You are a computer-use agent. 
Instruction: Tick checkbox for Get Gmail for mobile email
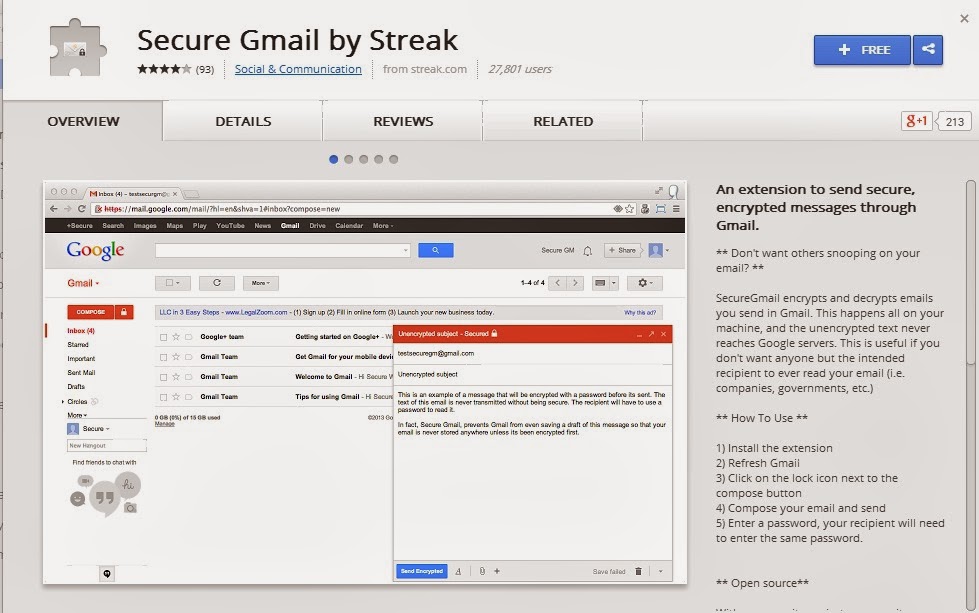(x=164, y=357)
